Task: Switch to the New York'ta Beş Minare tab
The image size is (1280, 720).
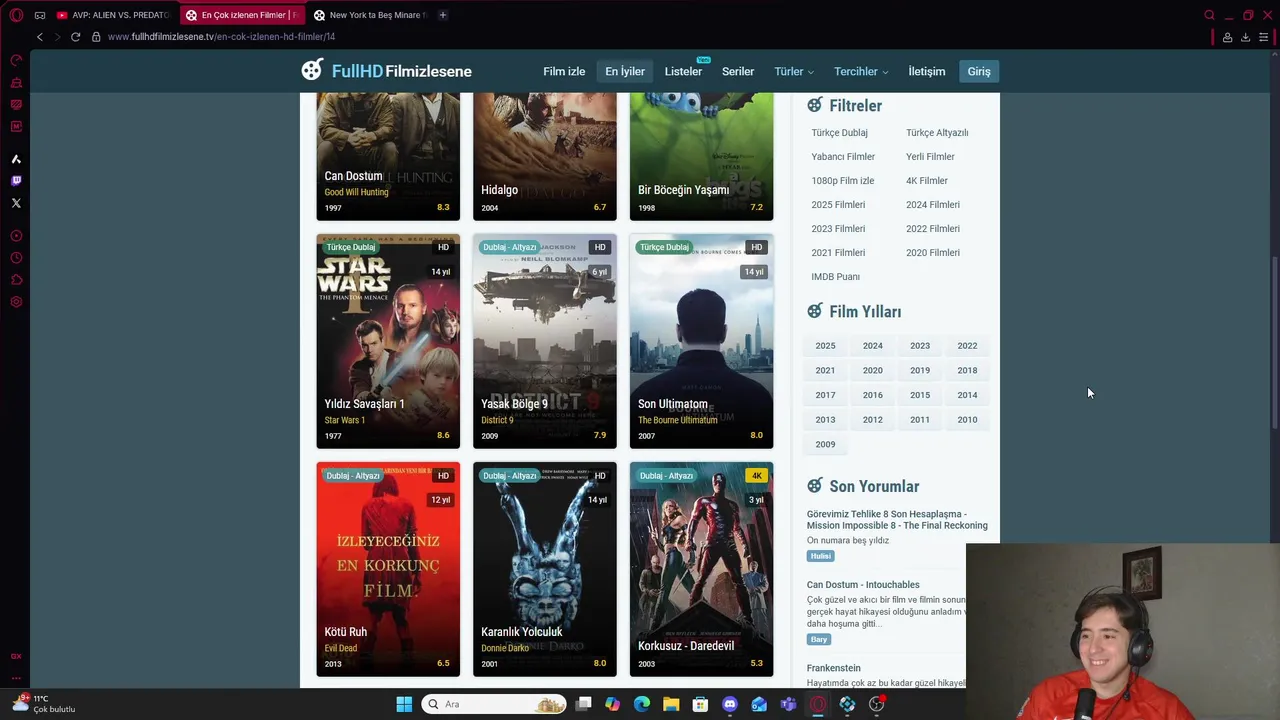Action: (x=369, y=15)
